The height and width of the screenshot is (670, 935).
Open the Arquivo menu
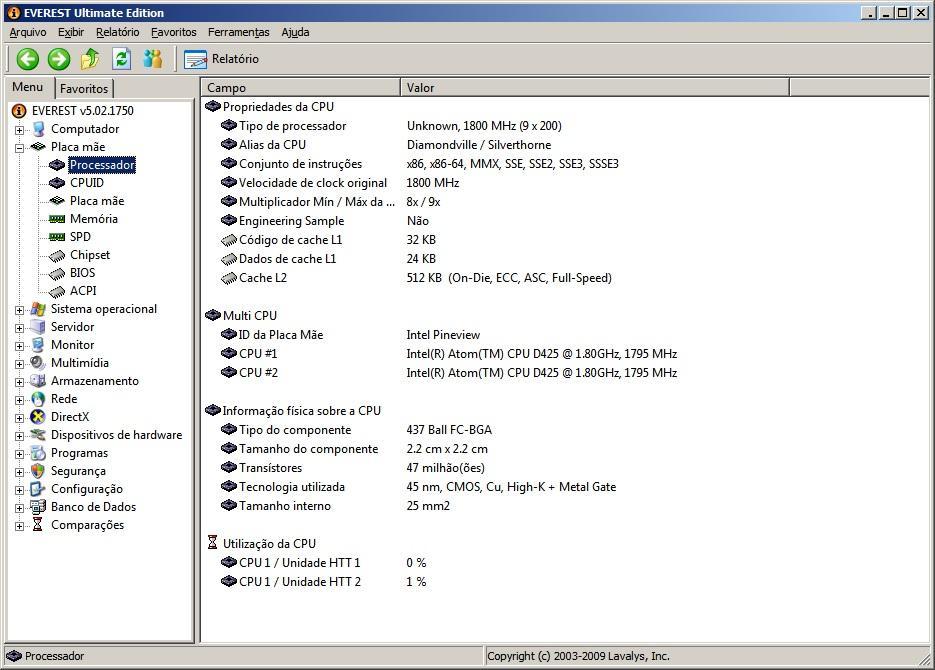27,32
